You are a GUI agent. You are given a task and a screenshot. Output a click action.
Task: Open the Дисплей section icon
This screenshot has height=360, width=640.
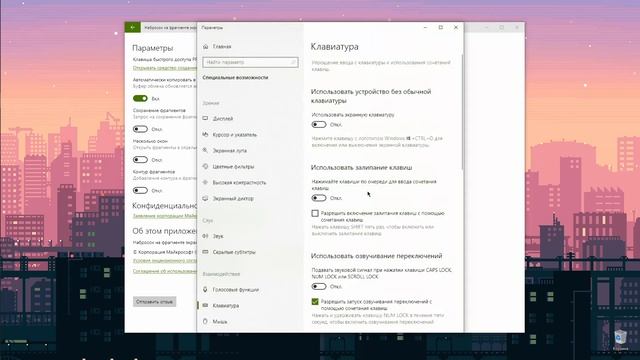(x=205, y=118)
